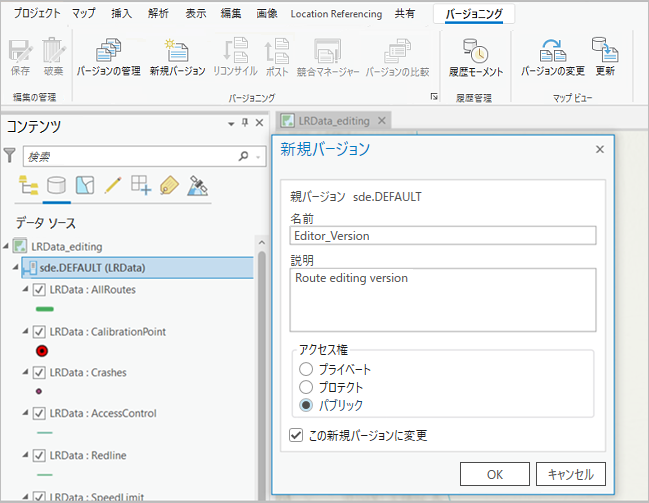Image resolution: width=649 pixels, height=503 pixels.
Task: Collapse the LRData : Redline layer
Action: click(25, 455)
